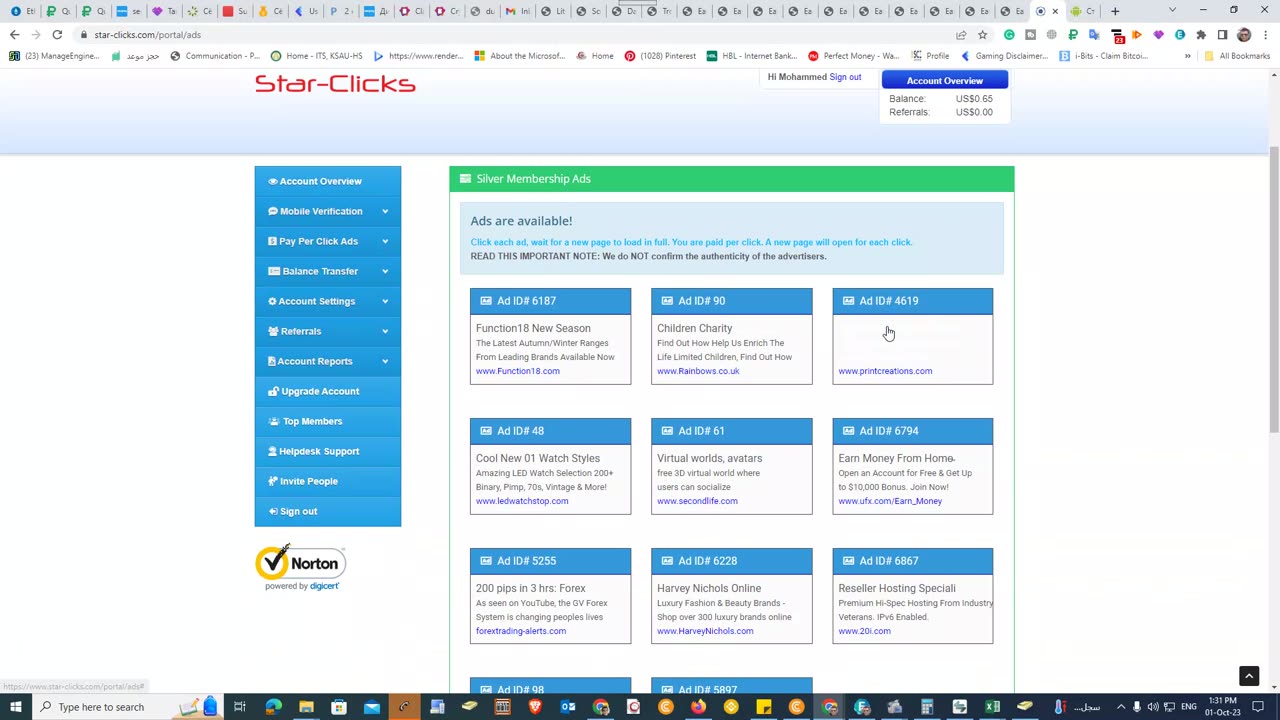The image size is (1280, 720).
Task: Expand the Account Reports arrow
Action: (x=385, y=361)
